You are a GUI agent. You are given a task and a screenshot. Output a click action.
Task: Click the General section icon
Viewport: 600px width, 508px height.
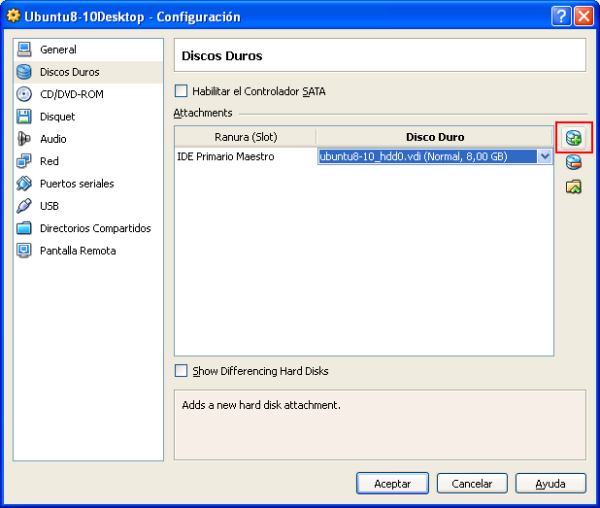tap(25, 49)
